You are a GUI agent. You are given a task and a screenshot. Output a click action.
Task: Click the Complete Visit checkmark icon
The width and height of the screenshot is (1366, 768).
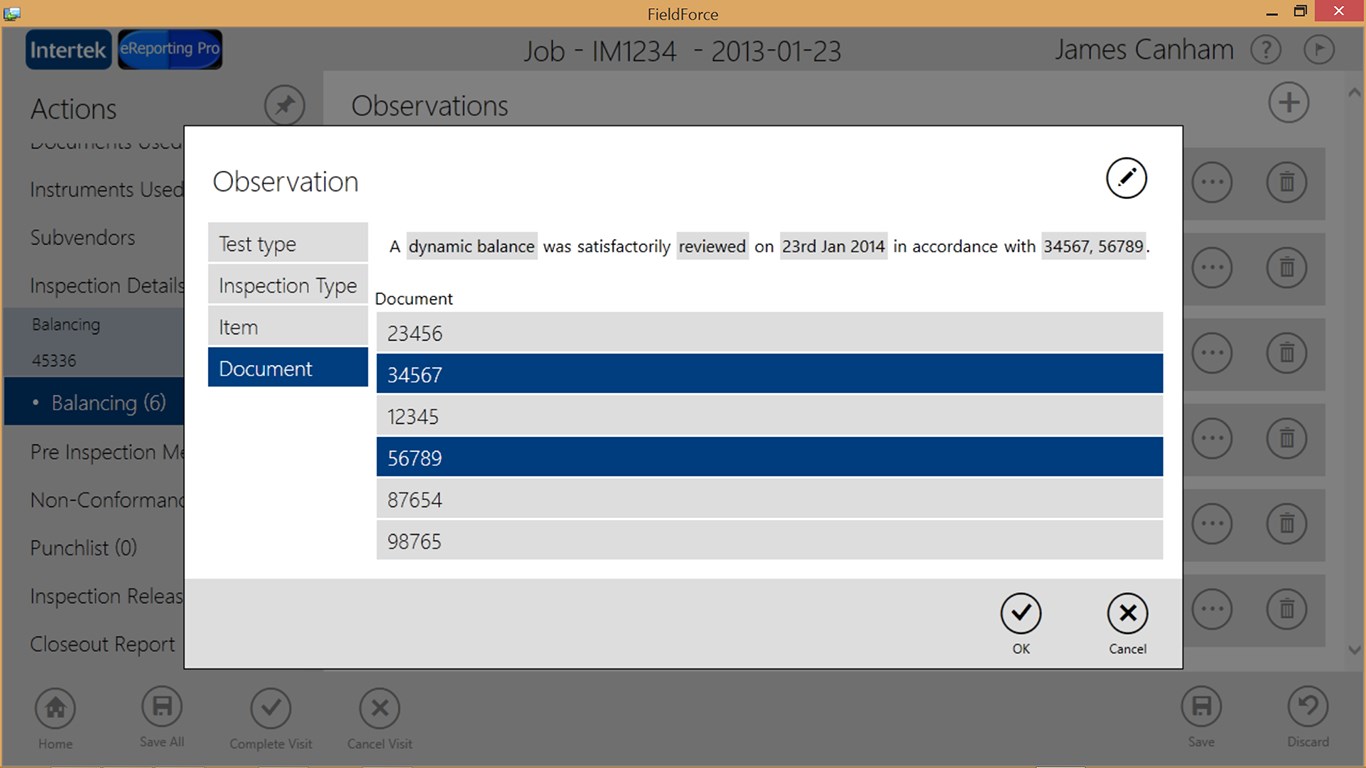(x=270, y=709)
